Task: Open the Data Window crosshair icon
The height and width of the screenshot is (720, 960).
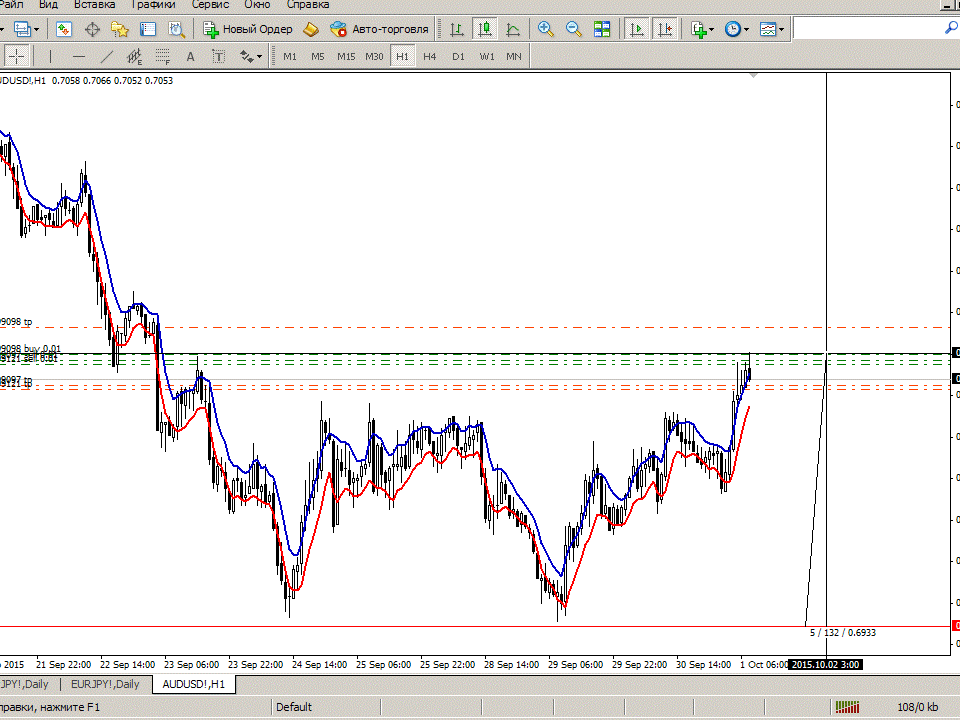Action: [92, 29]
